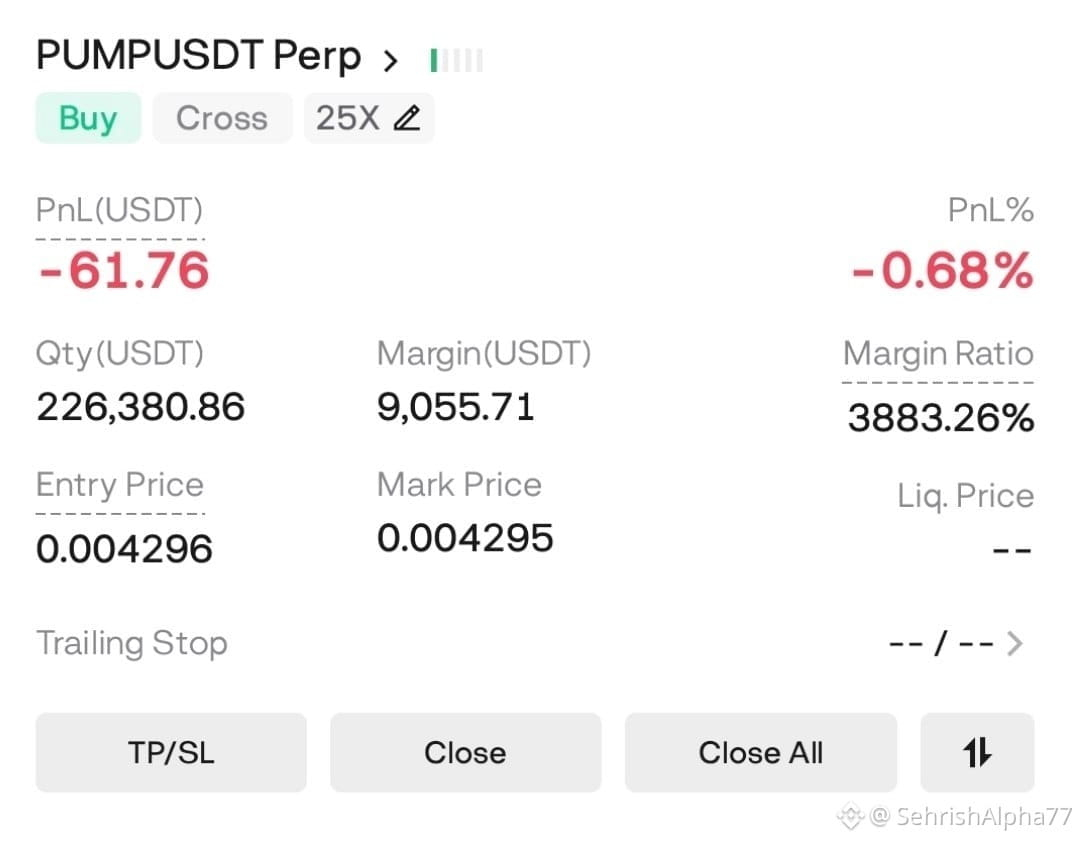The height and width of the screenshot is (841, 1080).
Task: Select the Buy position tag
Action: pyautogui.click(x=88, y=118)
